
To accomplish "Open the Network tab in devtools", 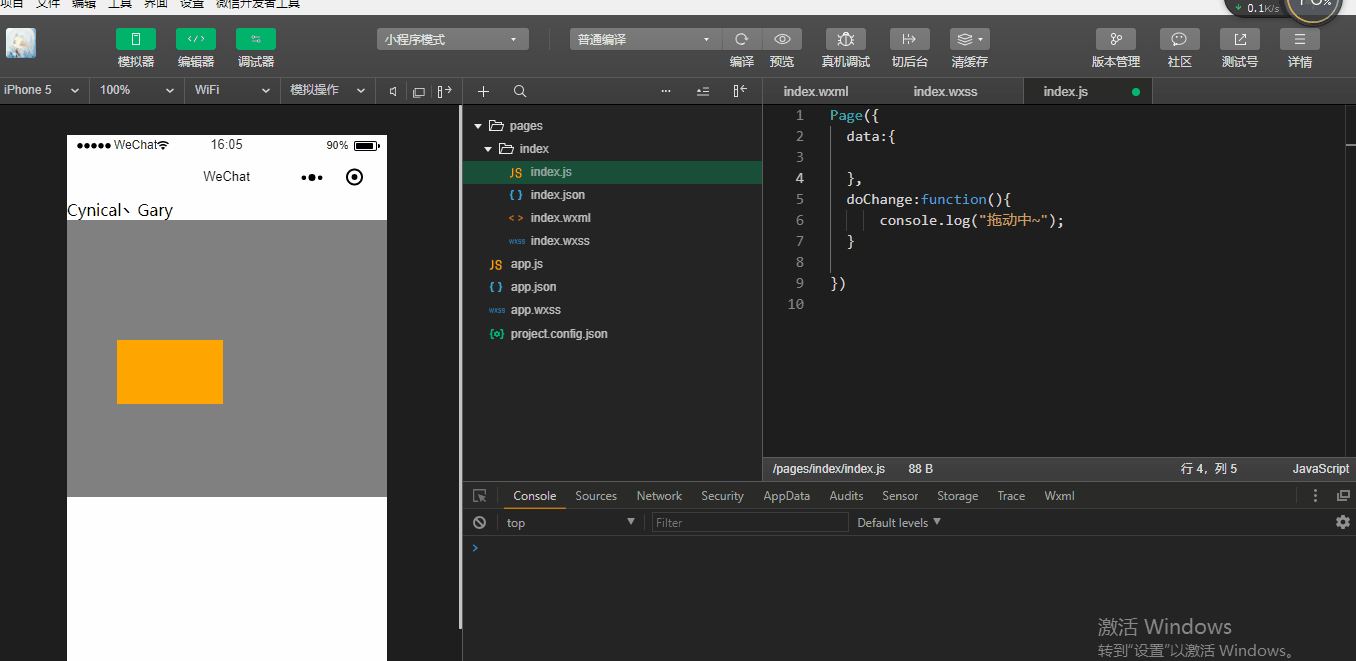I will tap(659, 496).
